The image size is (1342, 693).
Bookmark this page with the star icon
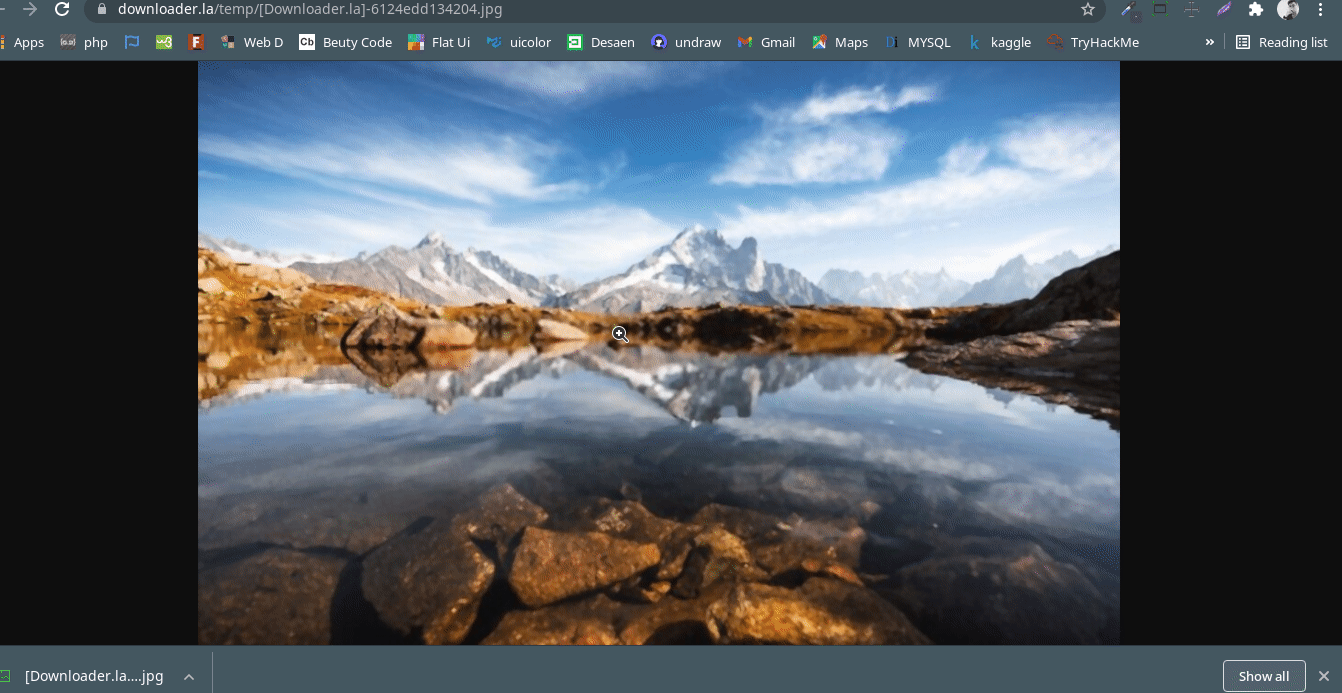coord(1086,10)
